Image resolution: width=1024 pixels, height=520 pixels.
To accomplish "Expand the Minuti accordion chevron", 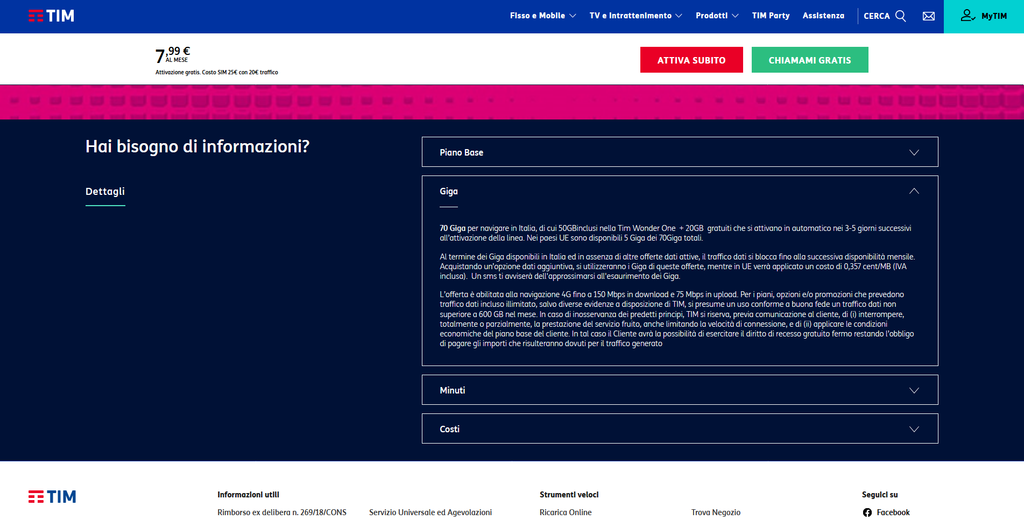I will 914,391.
